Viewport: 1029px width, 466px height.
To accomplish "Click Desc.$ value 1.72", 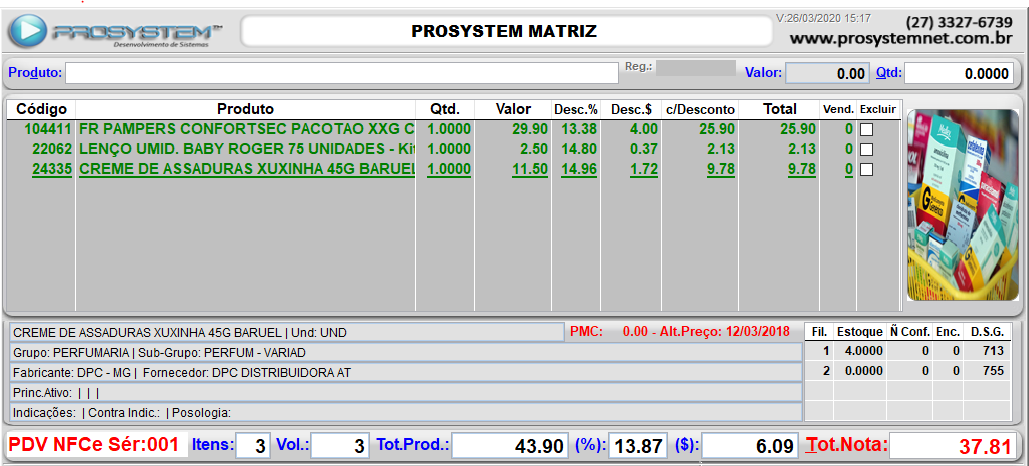I will (643, 169).
